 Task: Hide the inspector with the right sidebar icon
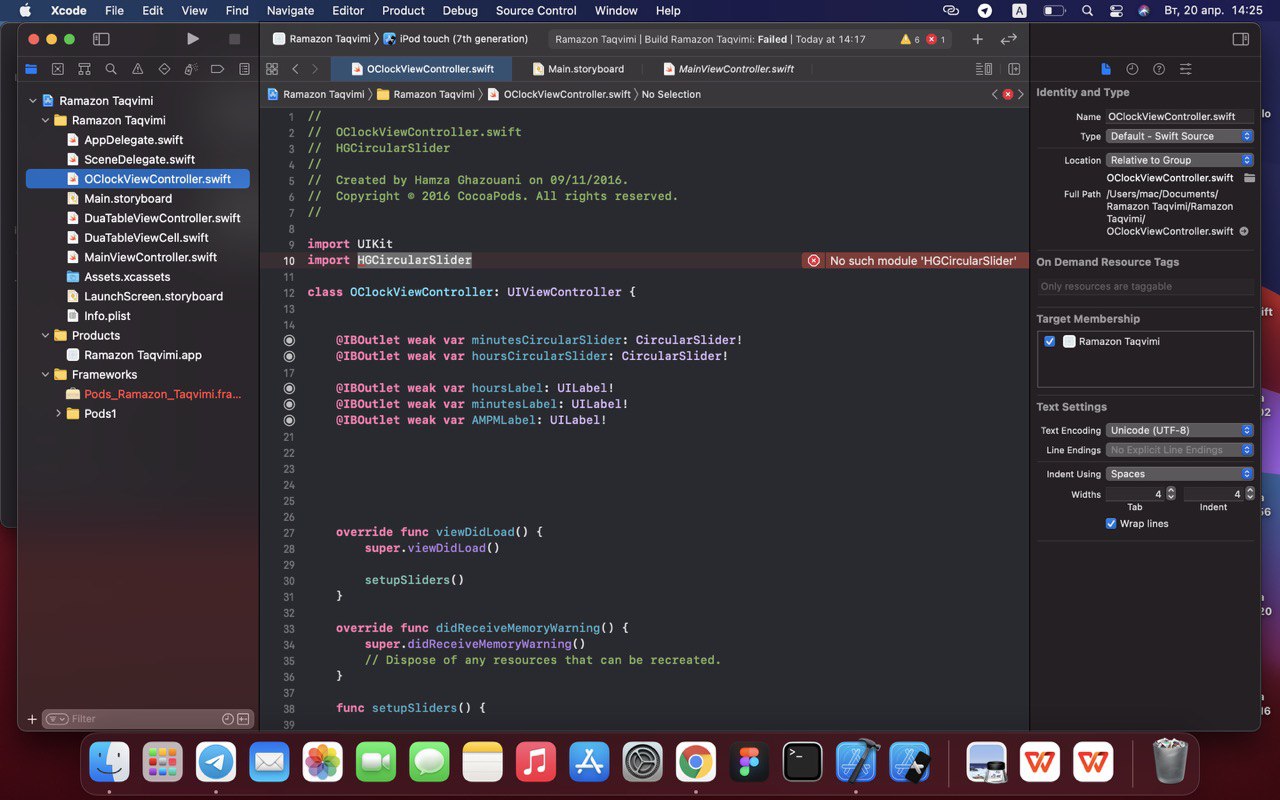[1240, 39]
